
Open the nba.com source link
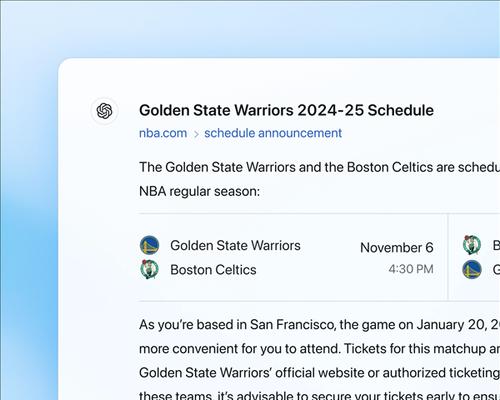163,133
